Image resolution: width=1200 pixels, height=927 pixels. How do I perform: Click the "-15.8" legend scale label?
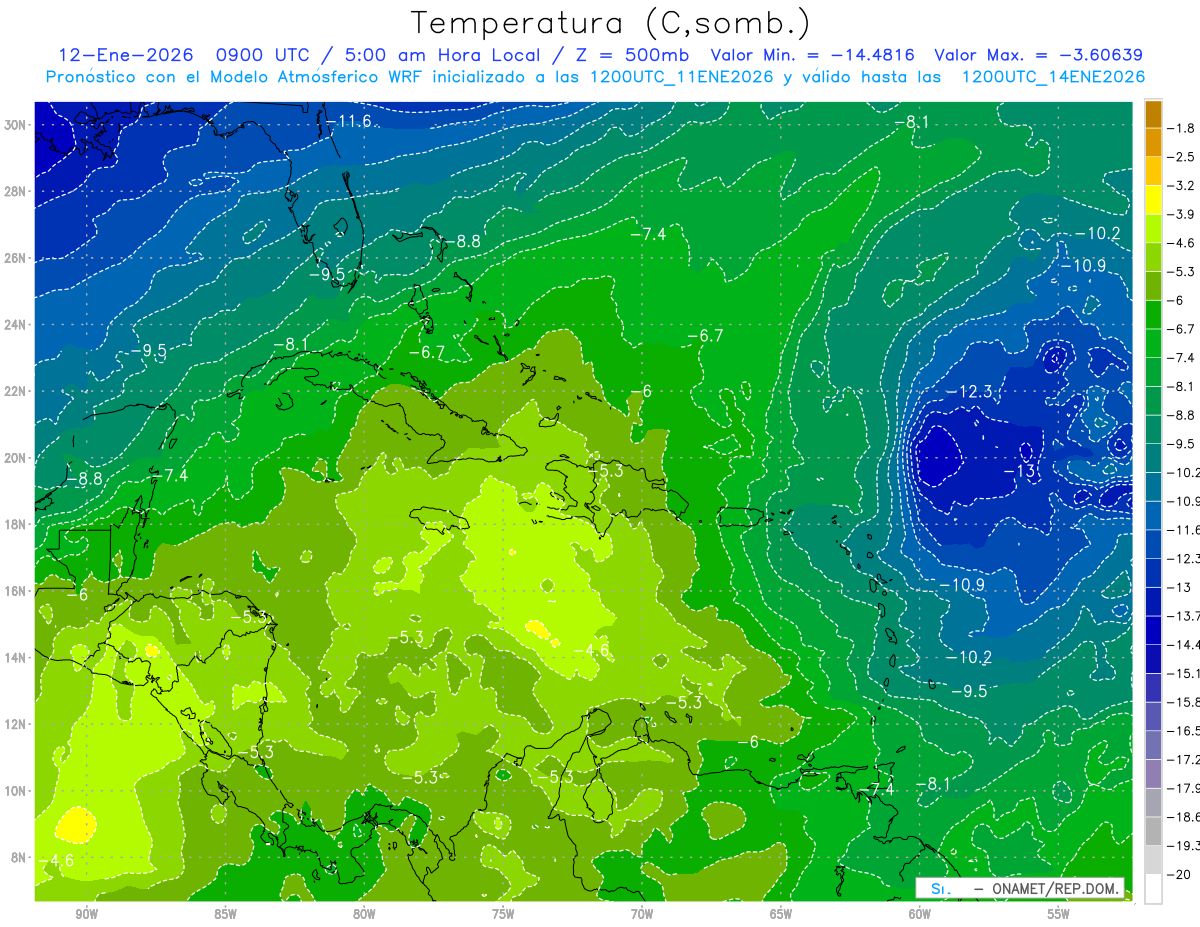1183,702
